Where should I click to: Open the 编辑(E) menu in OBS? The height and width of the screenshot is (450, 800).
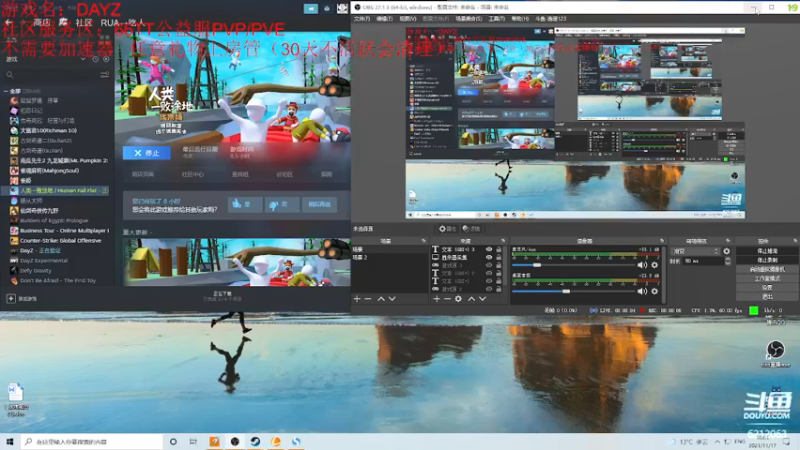point(384,19)
